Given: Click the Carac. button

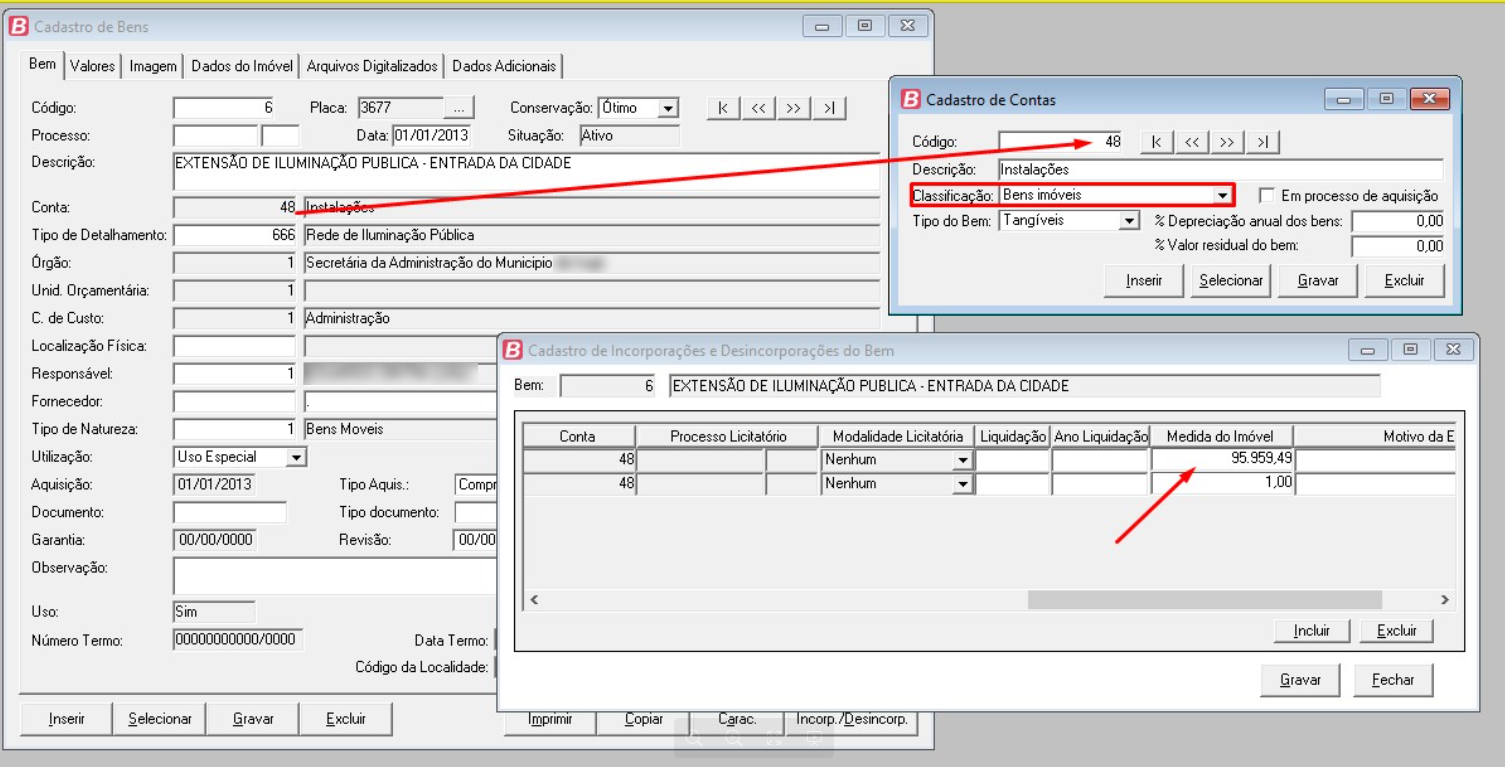Looking at the screenshot, I should (737, 719).
